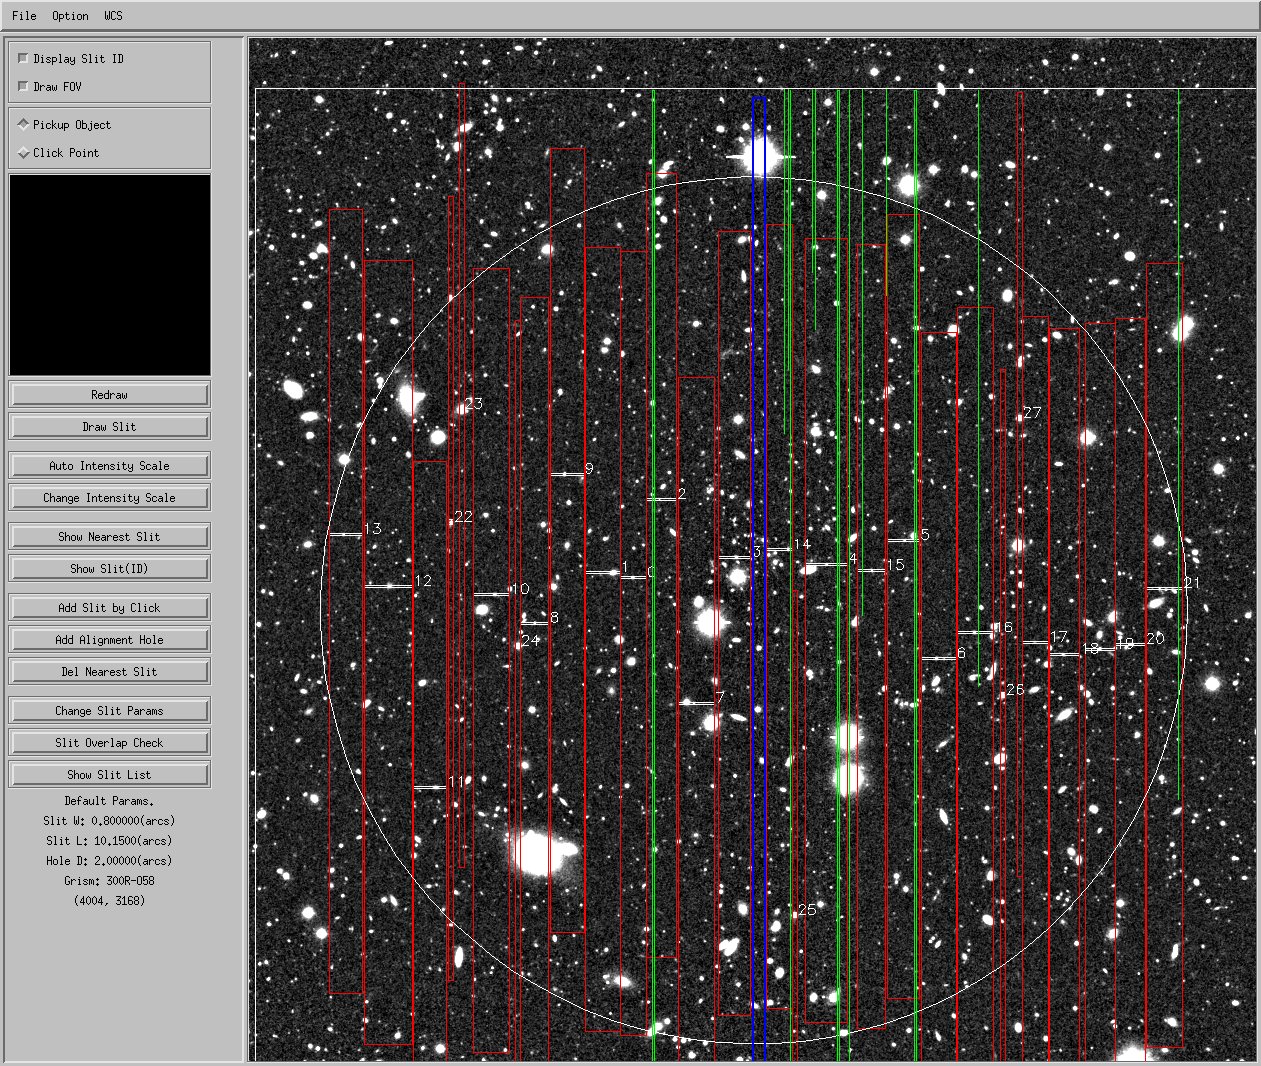Click Add Alignment Hole button
Image resolution: width=1261 pixels, height=1066 pixels.
point(109,639)
